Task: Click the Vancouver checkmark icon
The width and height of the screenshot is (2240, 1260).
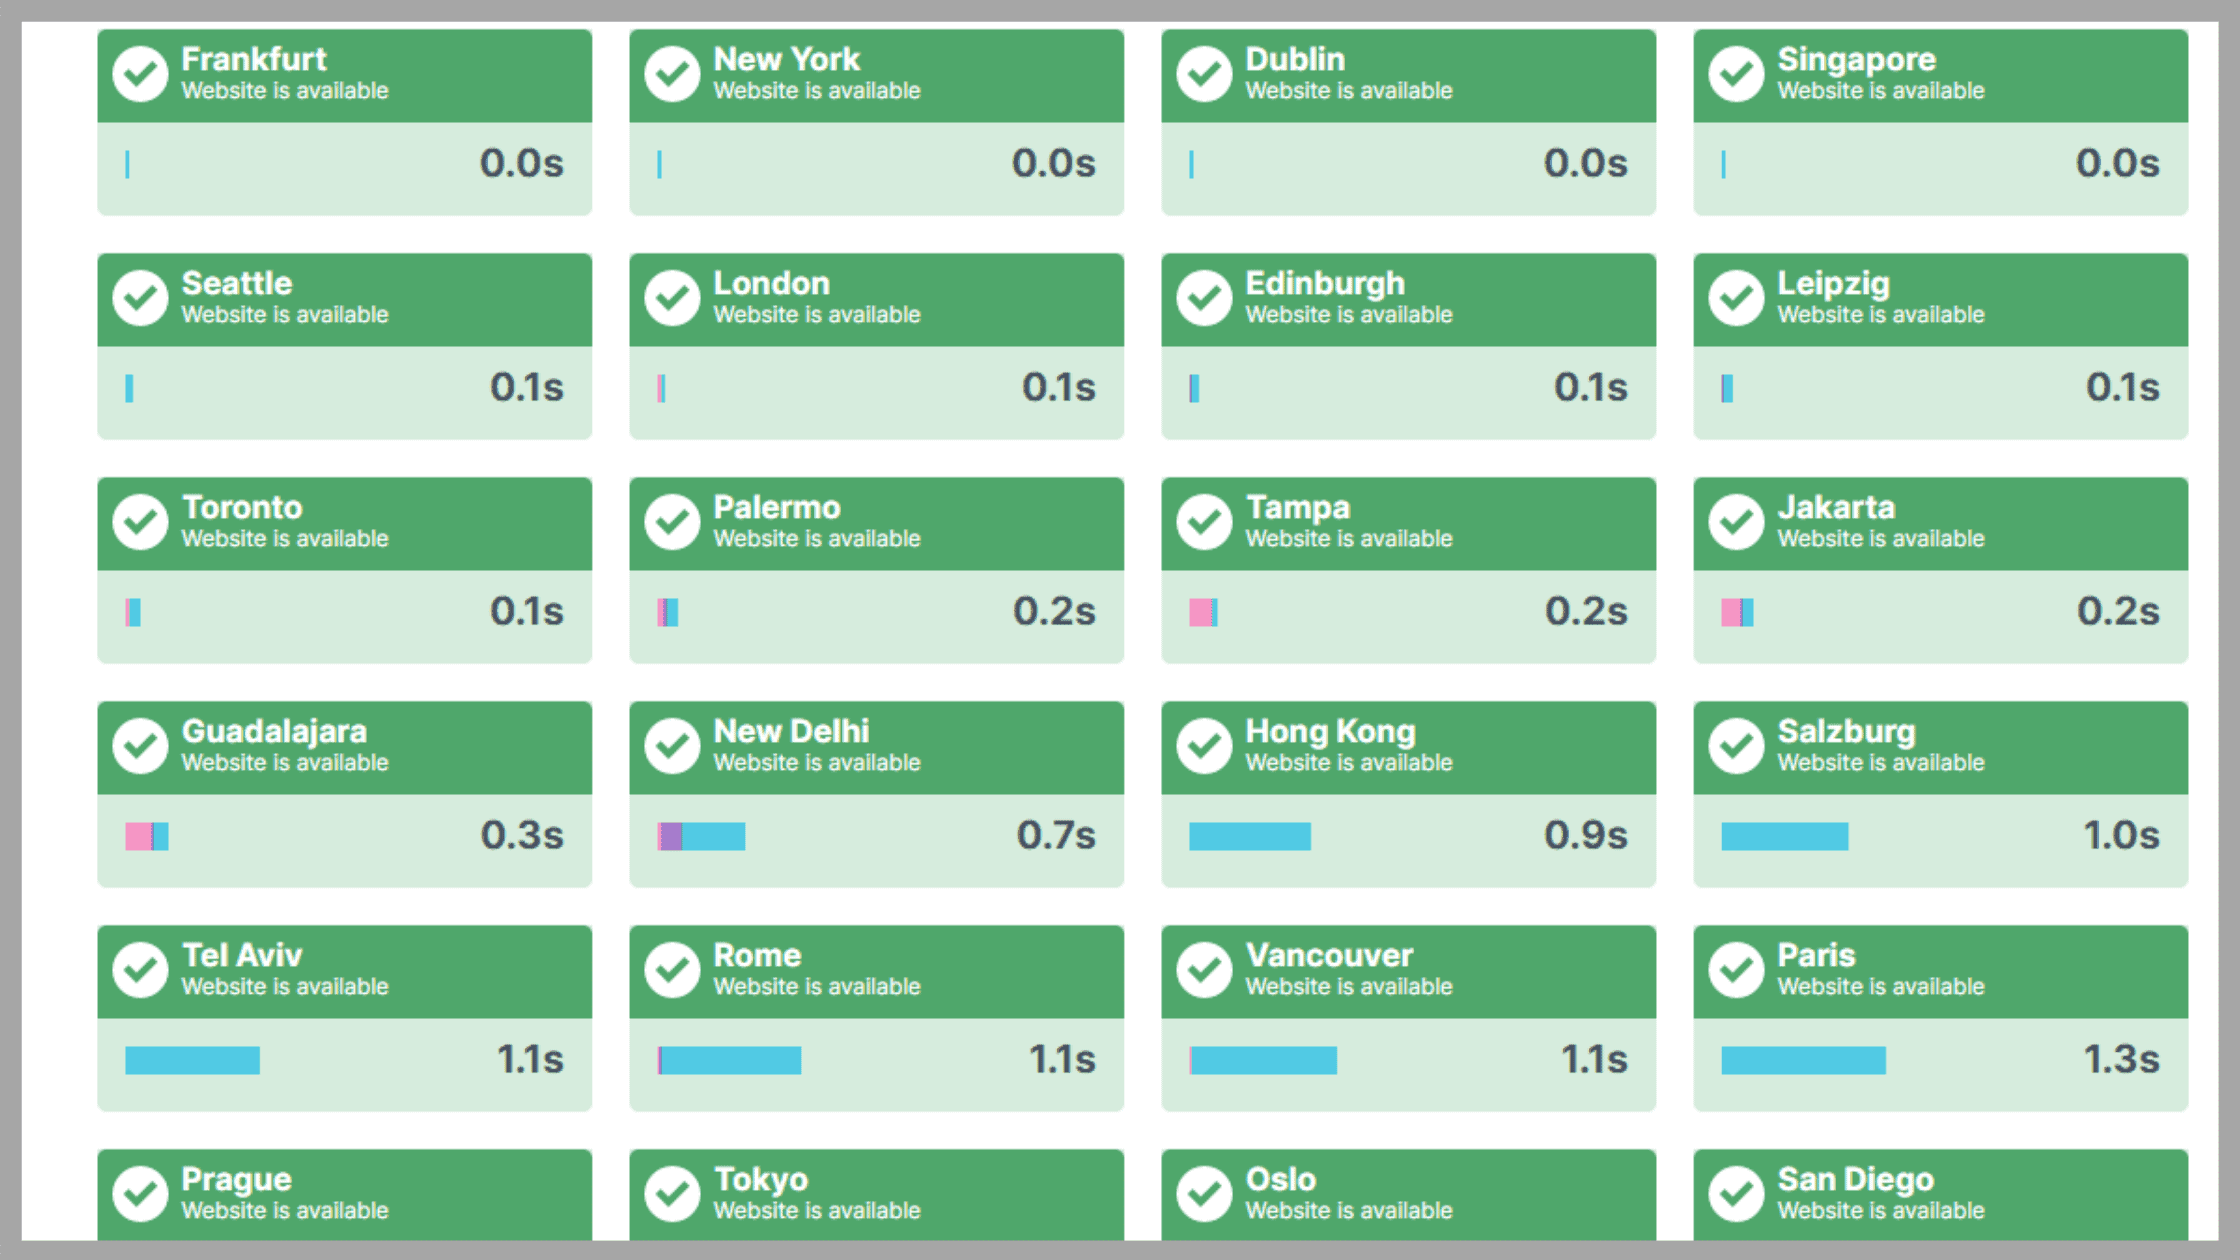Action: pyautogui.click(x=1204, y=970)
